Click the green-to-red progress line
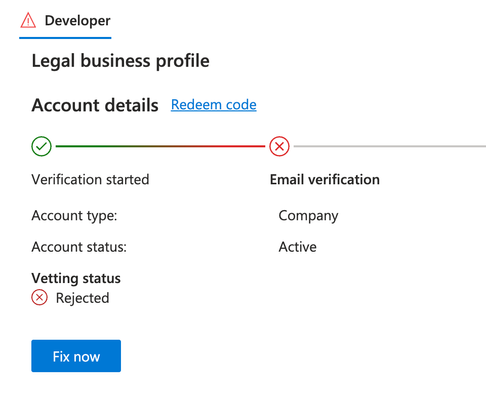Screen dimensions: 486x400 point(160,146)
